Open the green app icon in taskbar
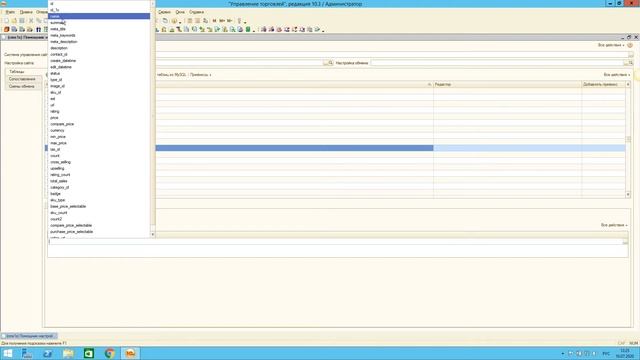The image size is (640, 360). click(x=89, y=353)
